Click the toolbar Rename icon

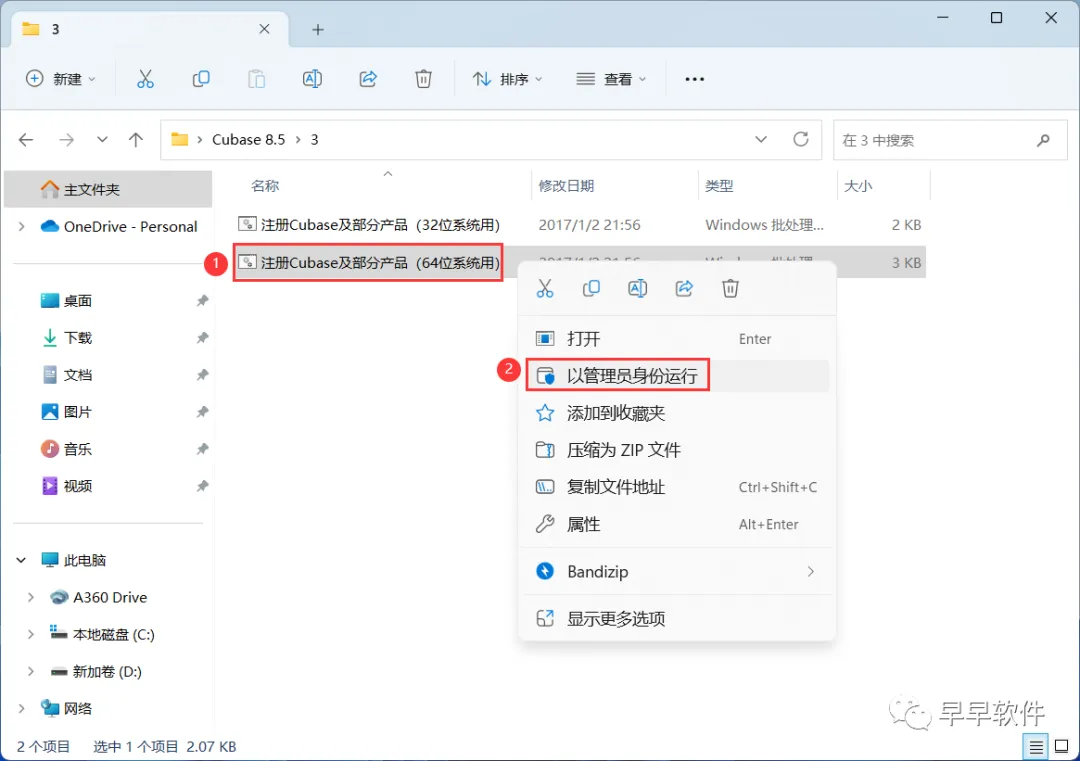pyautogui.click(x=312, y=79)
